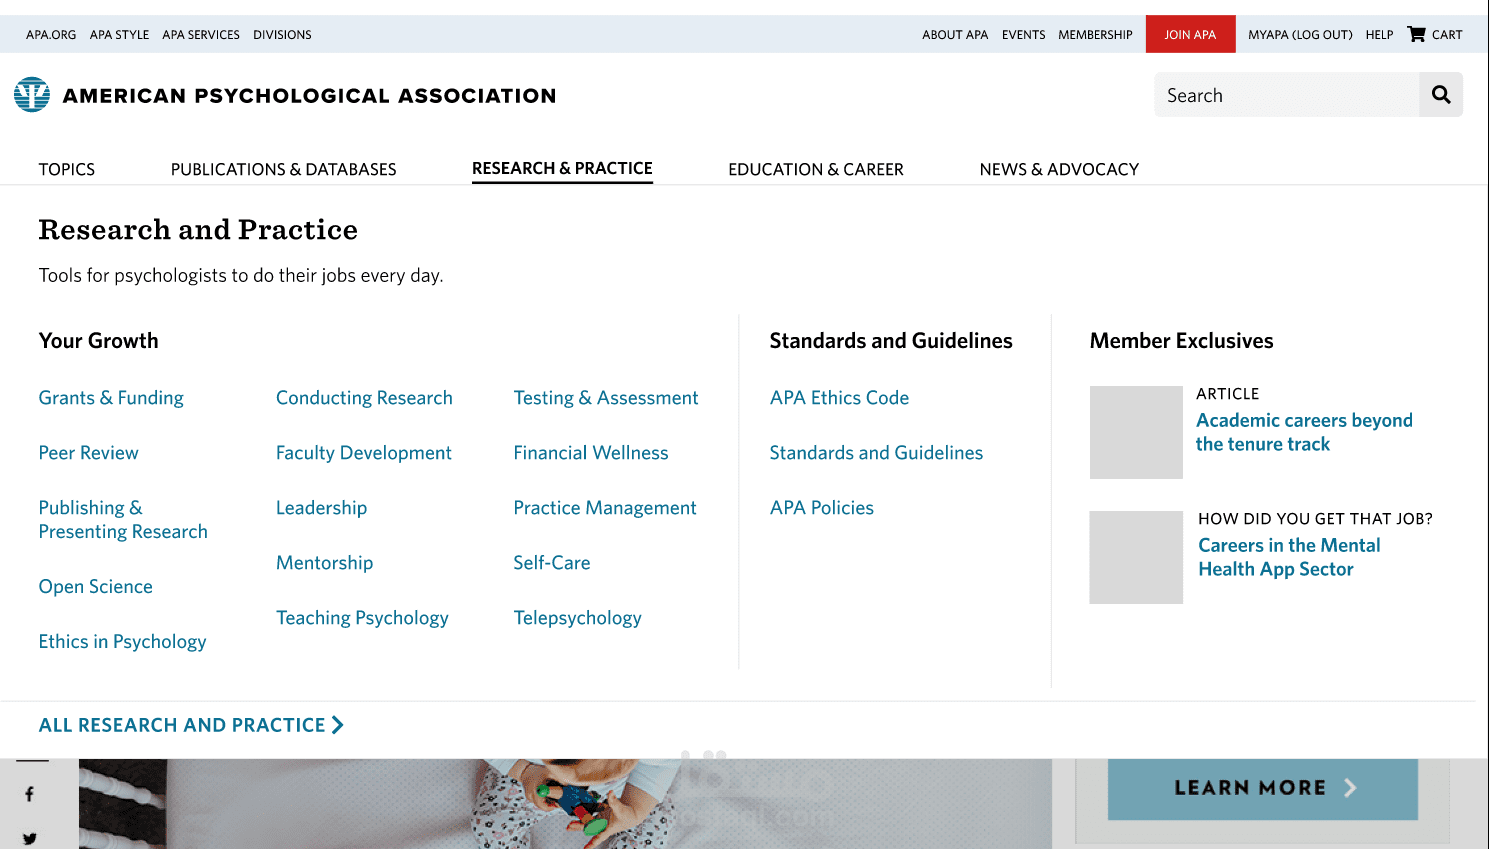Image resolution: width=1489 pixels, height=849 pixels.
Task: Open Peer Review link
Action: click(88, 453)
